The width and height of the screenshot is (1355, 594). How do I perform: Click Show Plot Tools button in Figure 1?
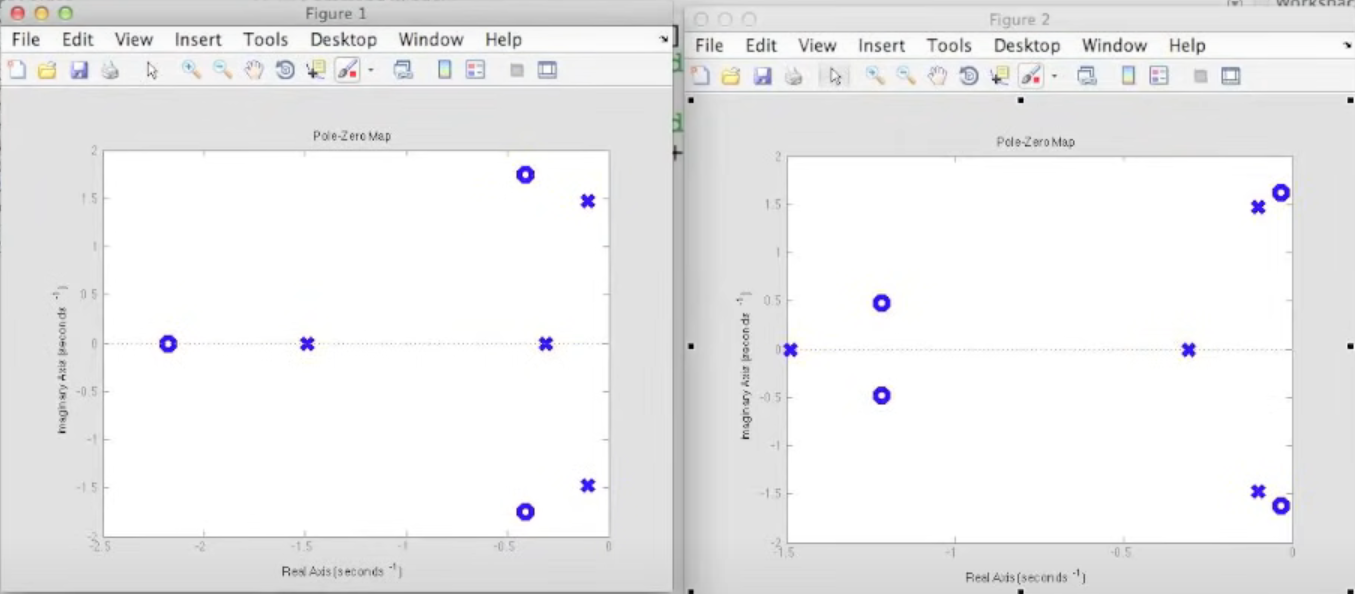tap(547, 70)
